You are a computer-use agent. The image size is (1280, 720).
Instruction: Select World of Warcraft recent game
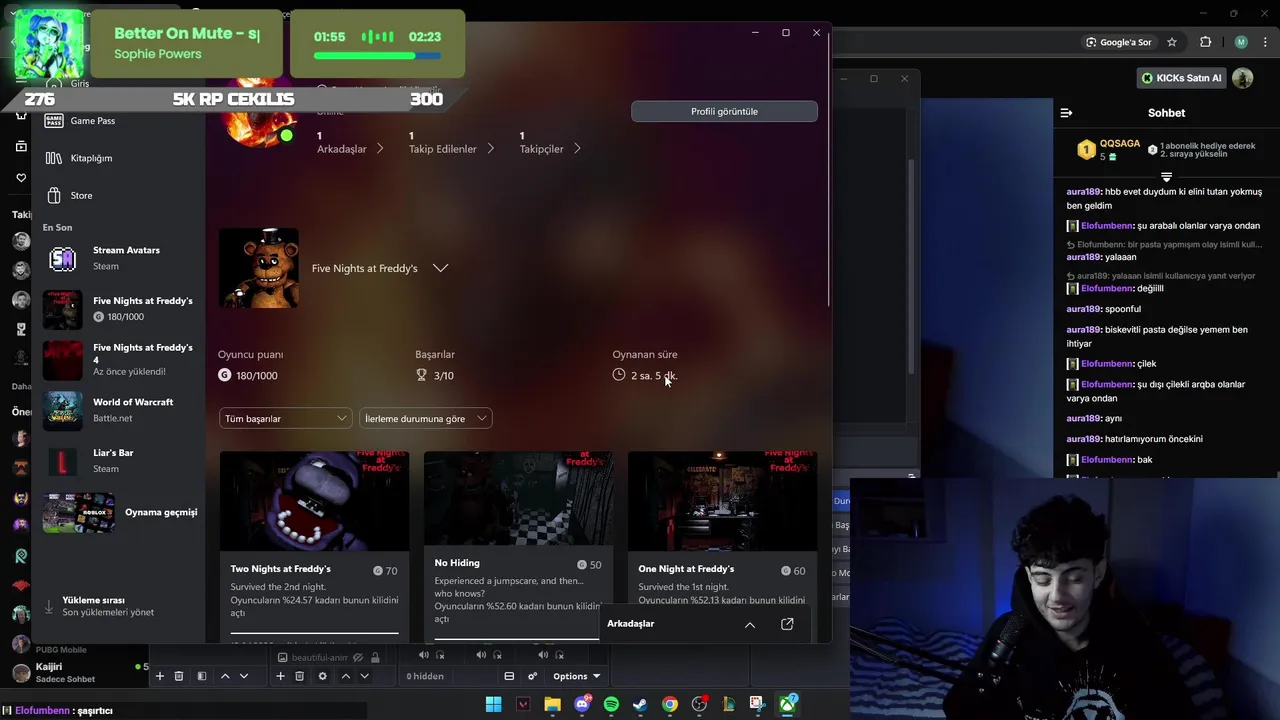[120, 409]
